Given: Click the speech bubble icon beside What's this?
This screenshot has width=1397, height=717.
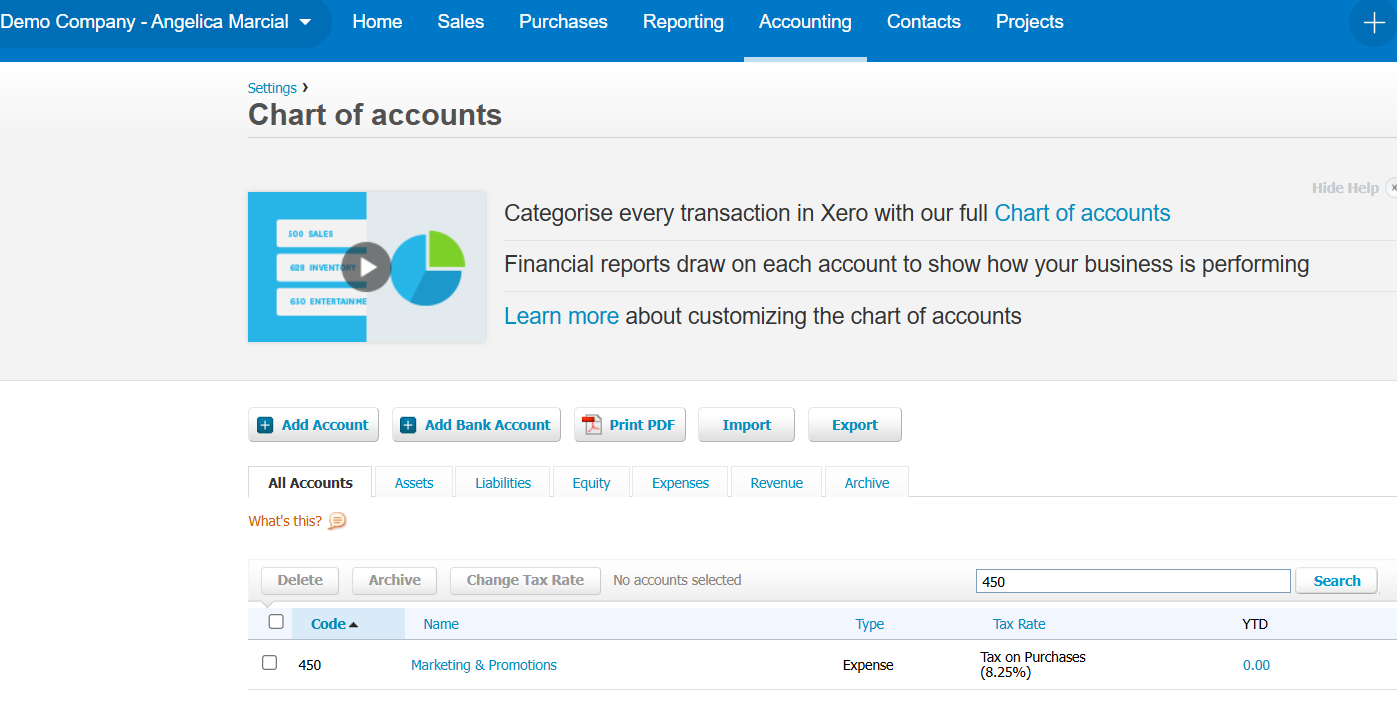Looking at the screenshot, I should tap(337, 521).
